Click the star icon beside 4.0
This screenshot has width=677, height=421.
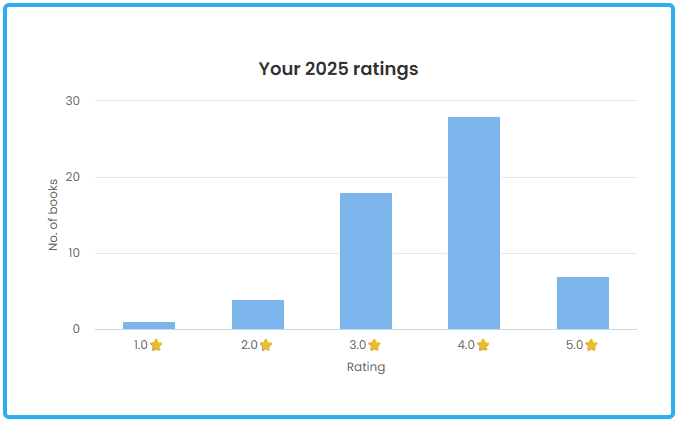coord(483,345)
